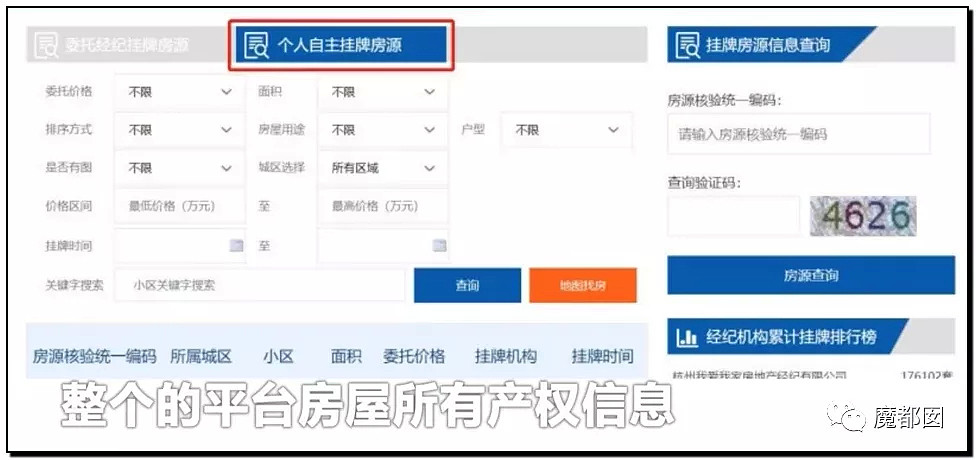Click the 房源核验统一编码 column header
Viewport: 976px width, 460px height.
94,357
